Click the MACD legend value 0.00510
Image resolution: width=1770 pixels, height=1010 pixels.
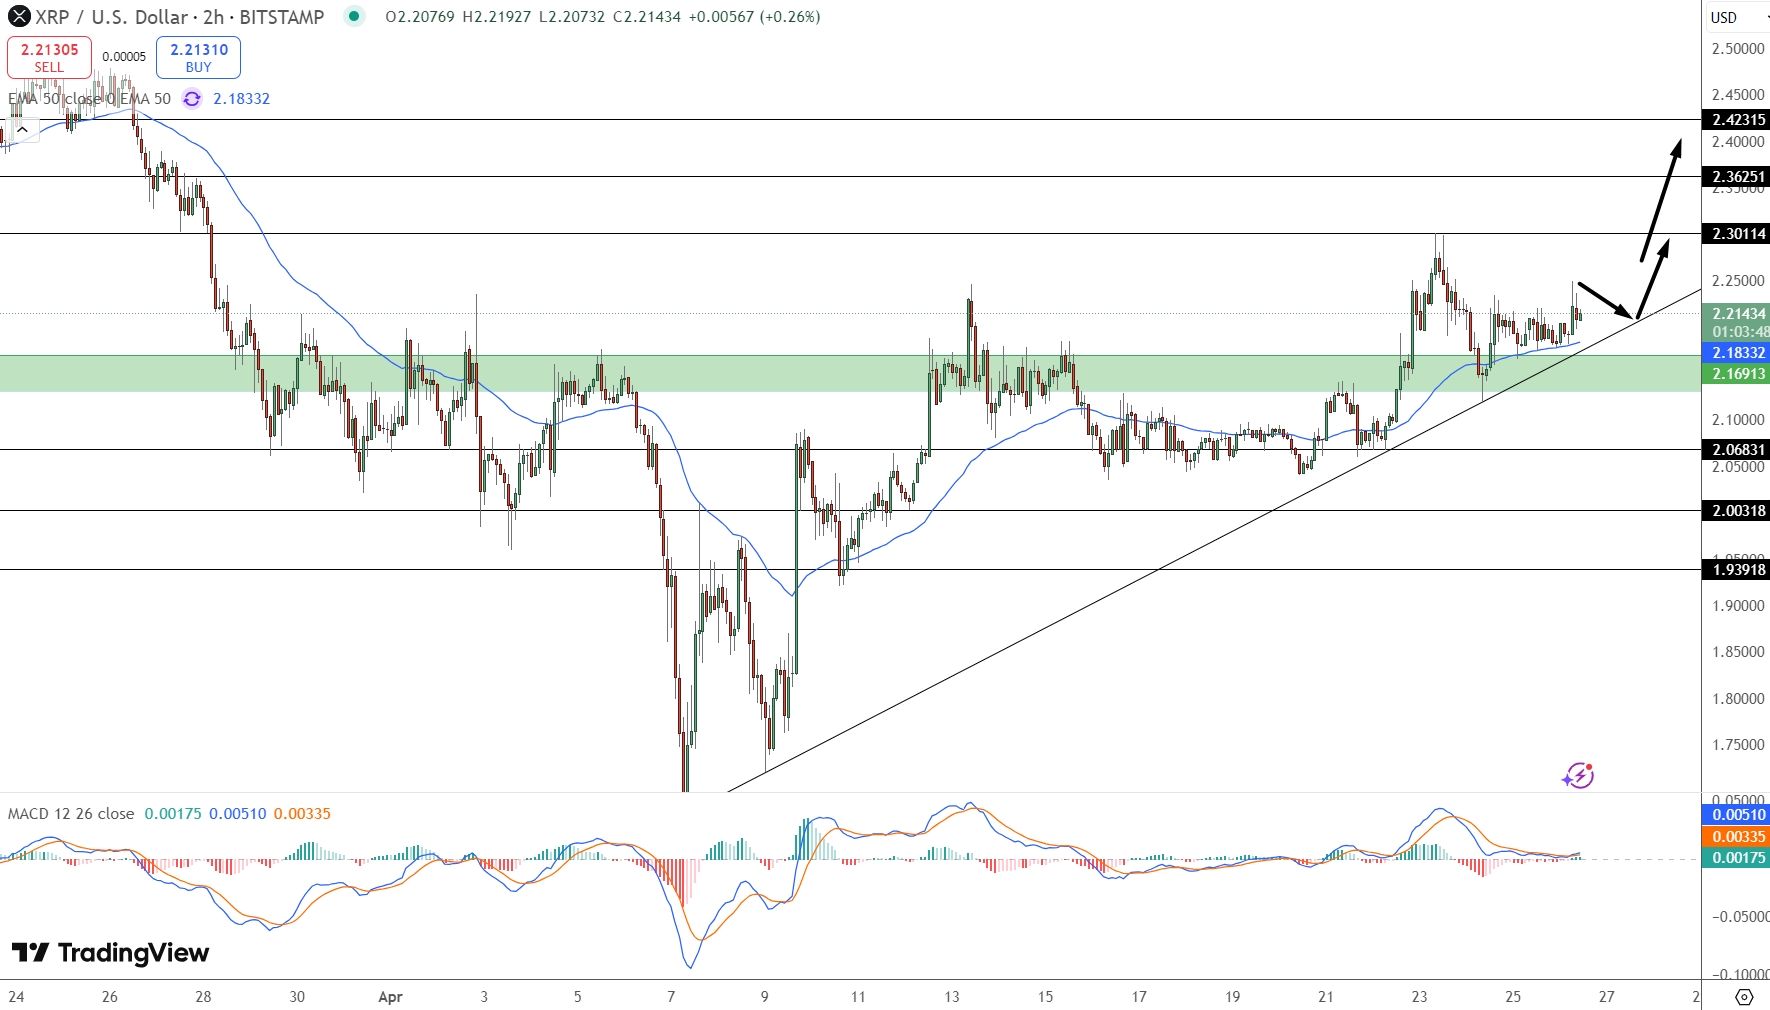[x=238, y=814]
